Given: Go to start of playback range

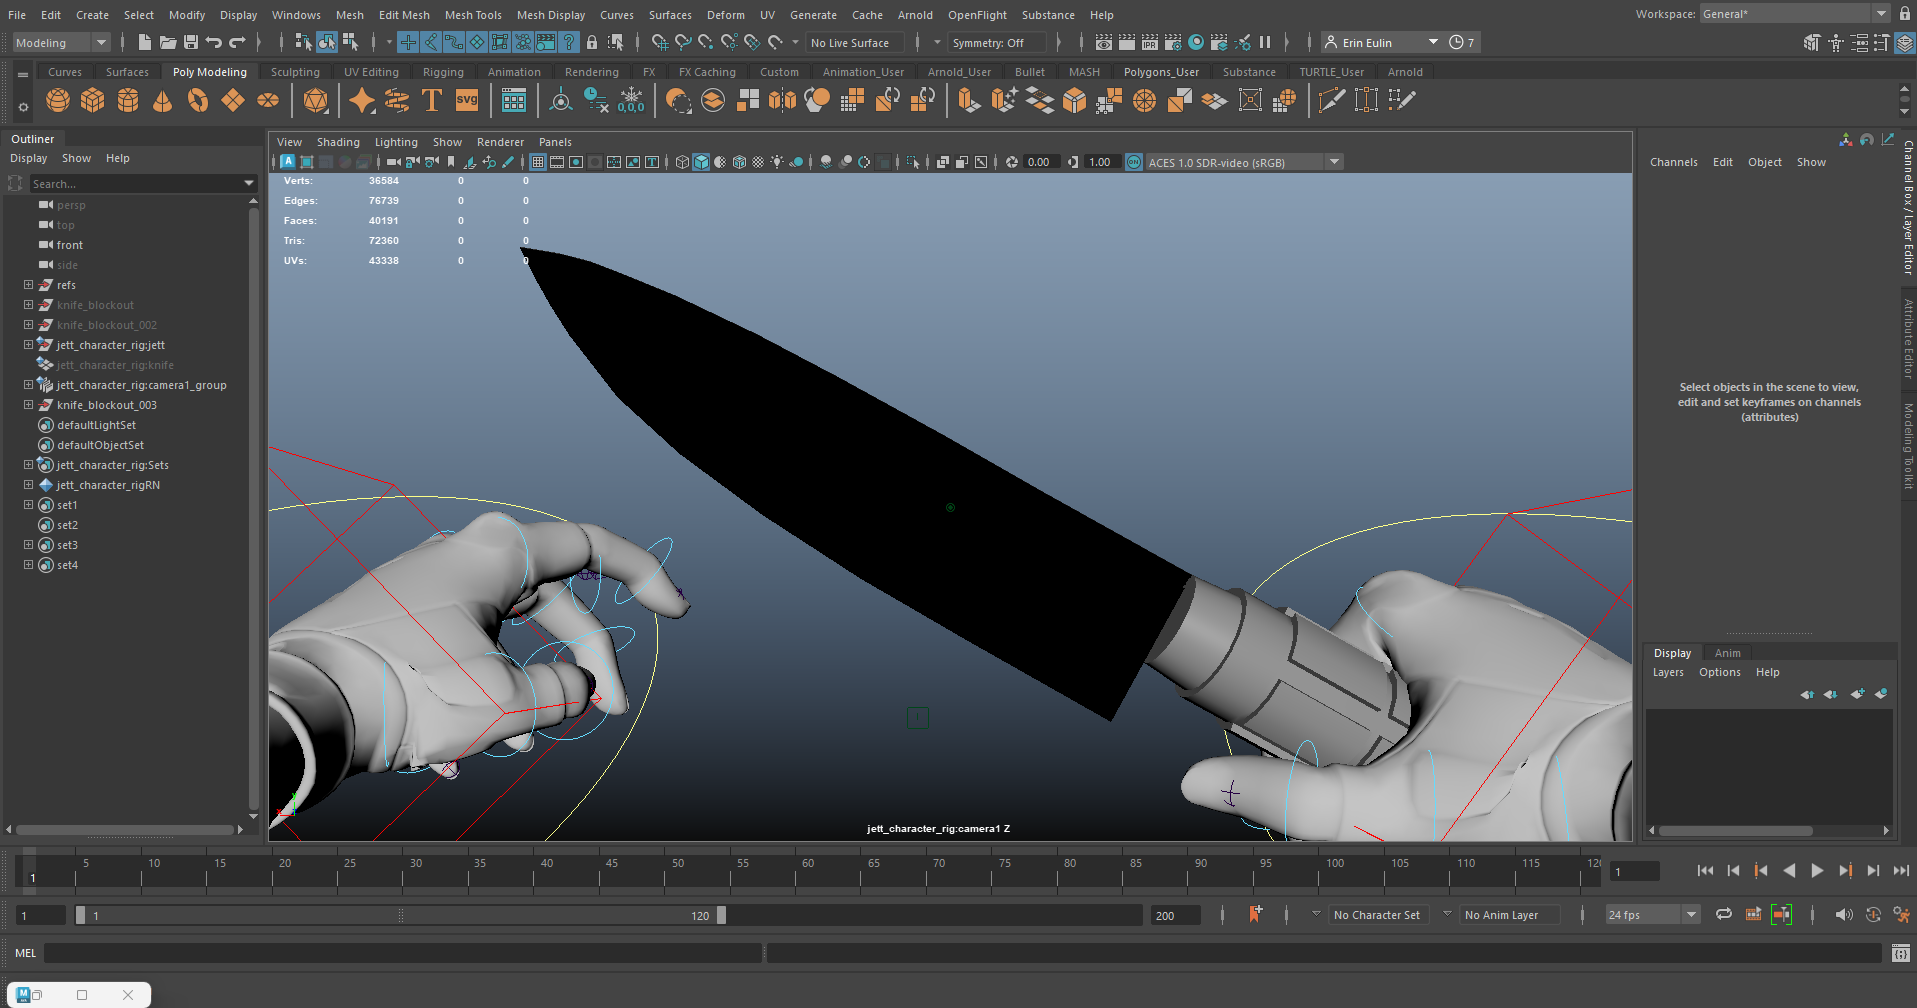Looking at the screenshot, I should (1705, 871).
